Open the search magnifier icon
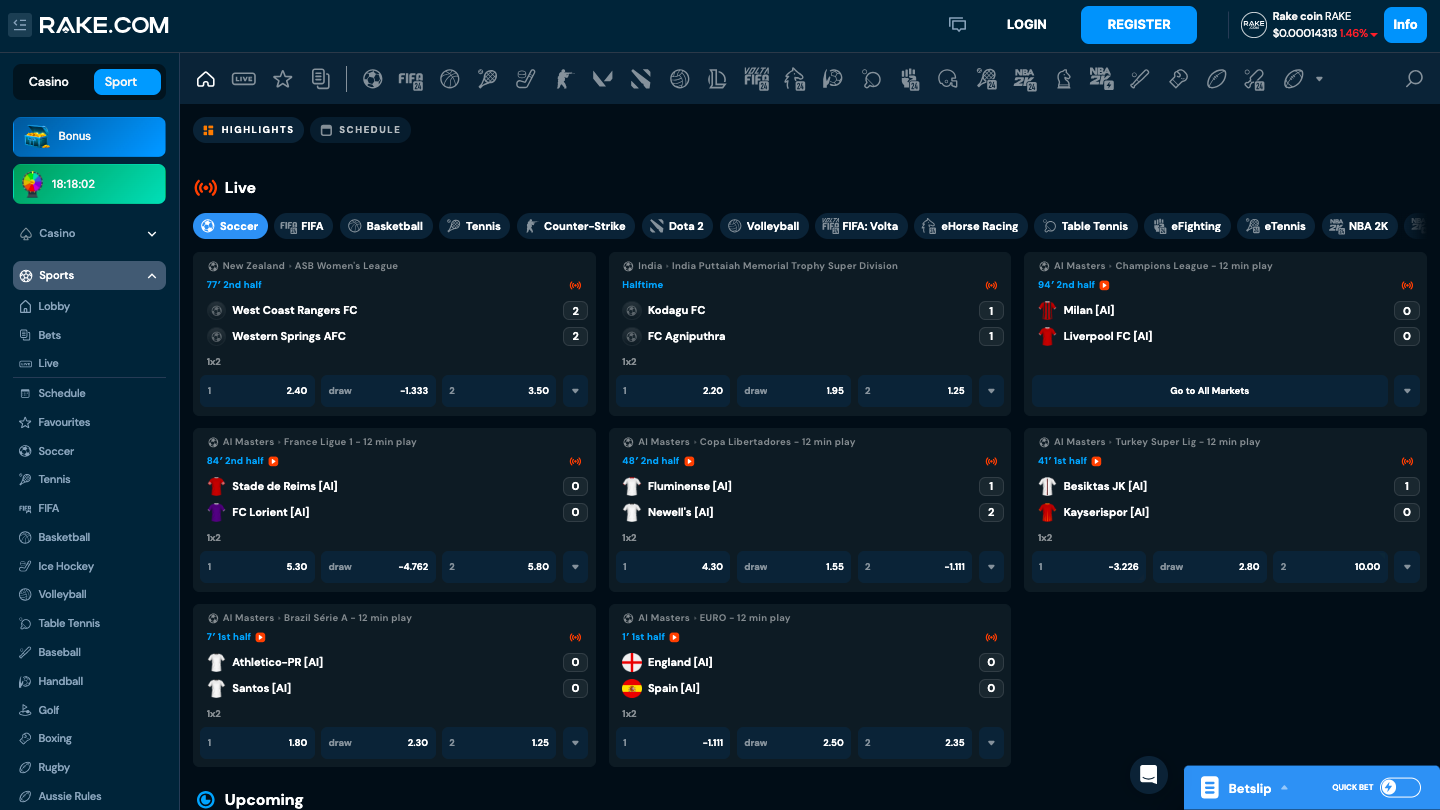 point(1414,79)
